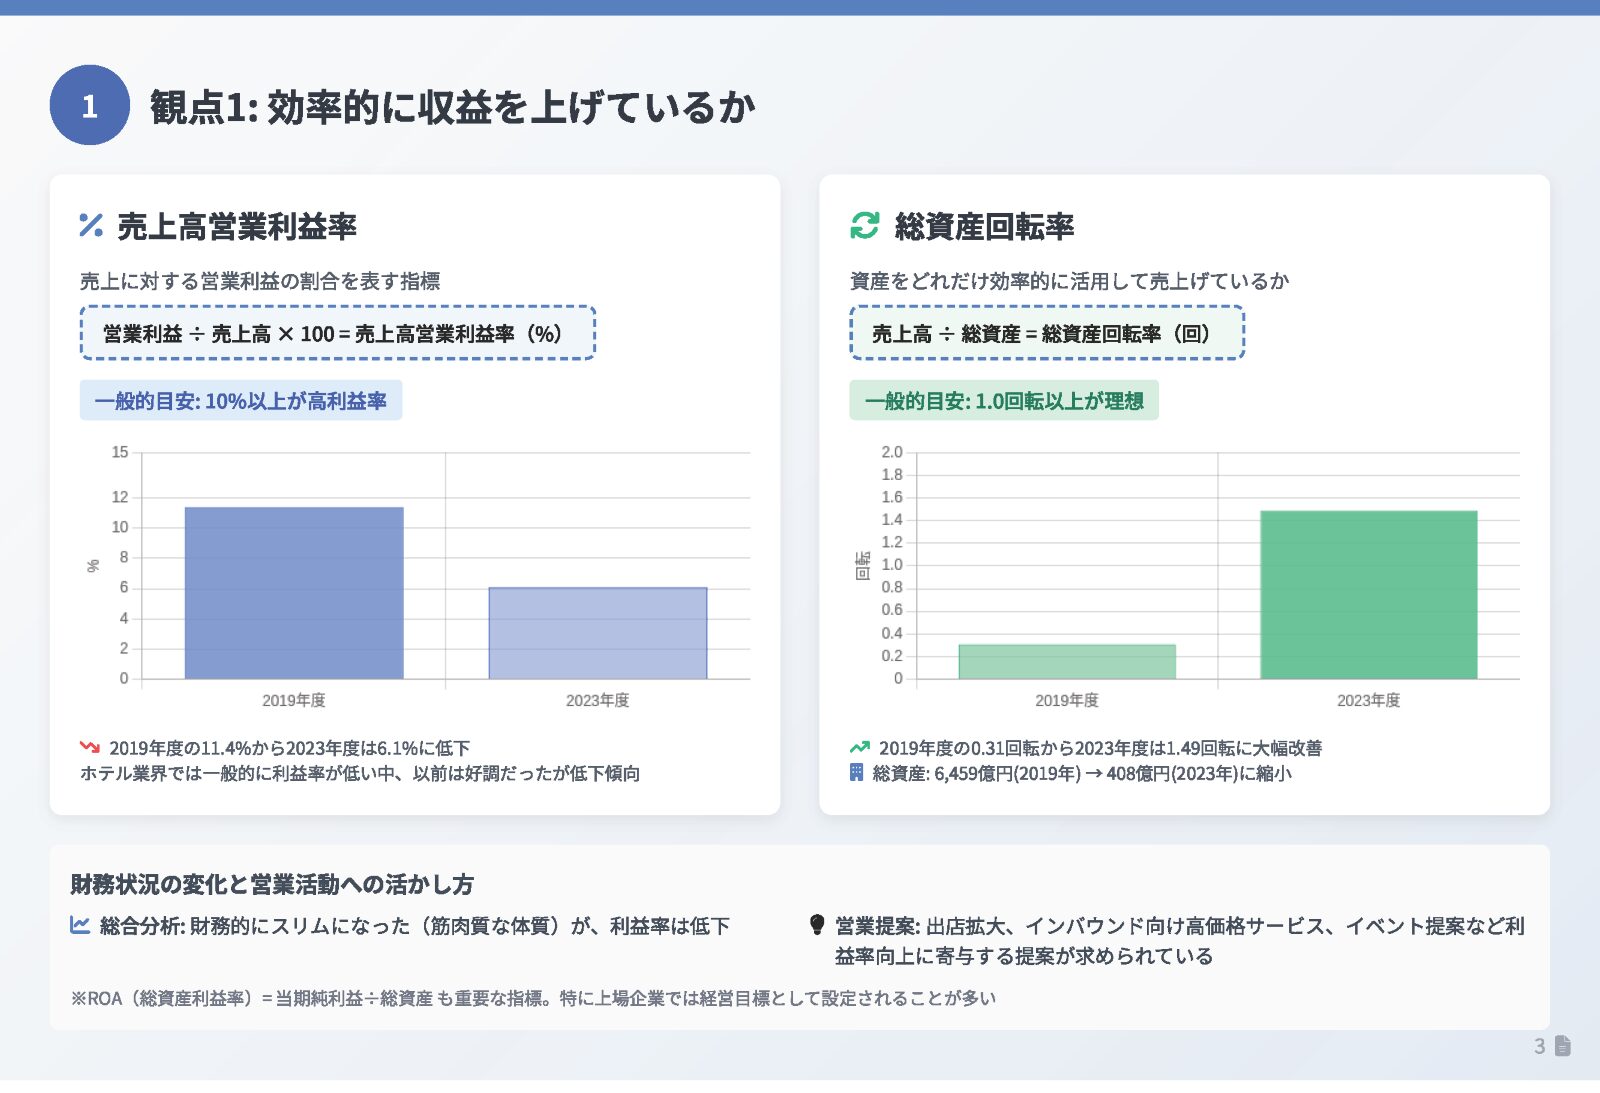
Task: Click the text 売上に対する営業利益の割合を表す指標
Action: point(260,281)
